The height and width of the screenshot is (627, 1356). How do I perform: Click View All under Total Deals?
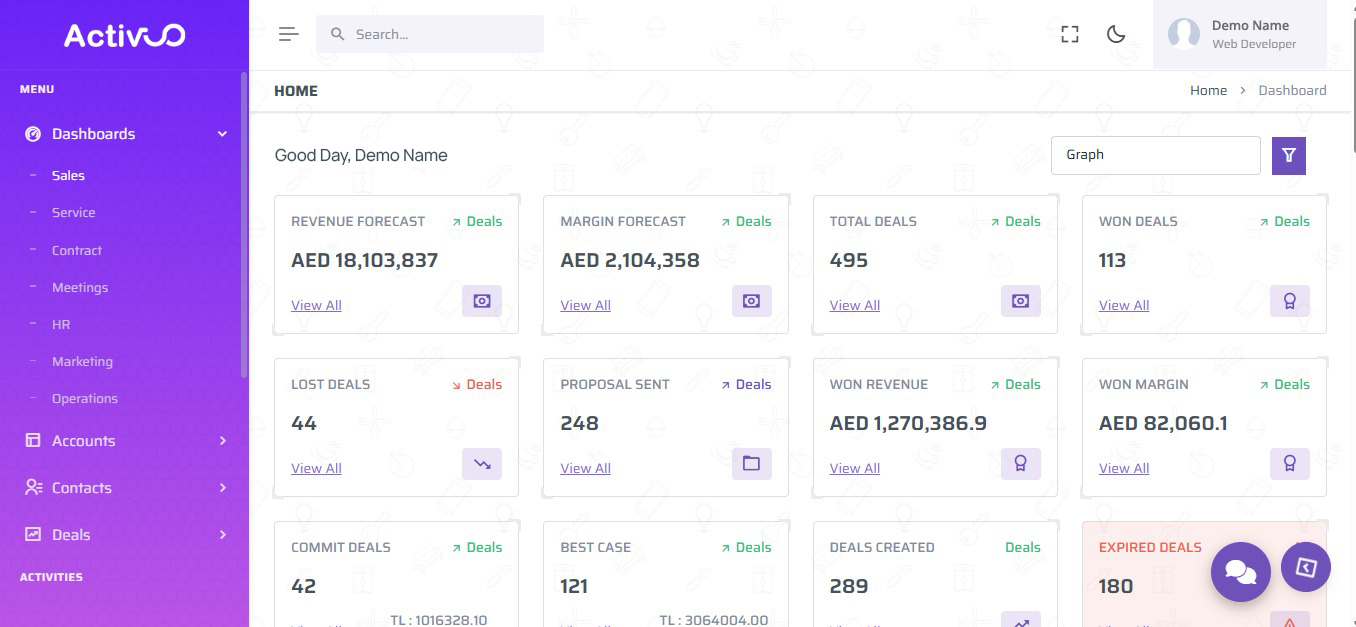855,306
